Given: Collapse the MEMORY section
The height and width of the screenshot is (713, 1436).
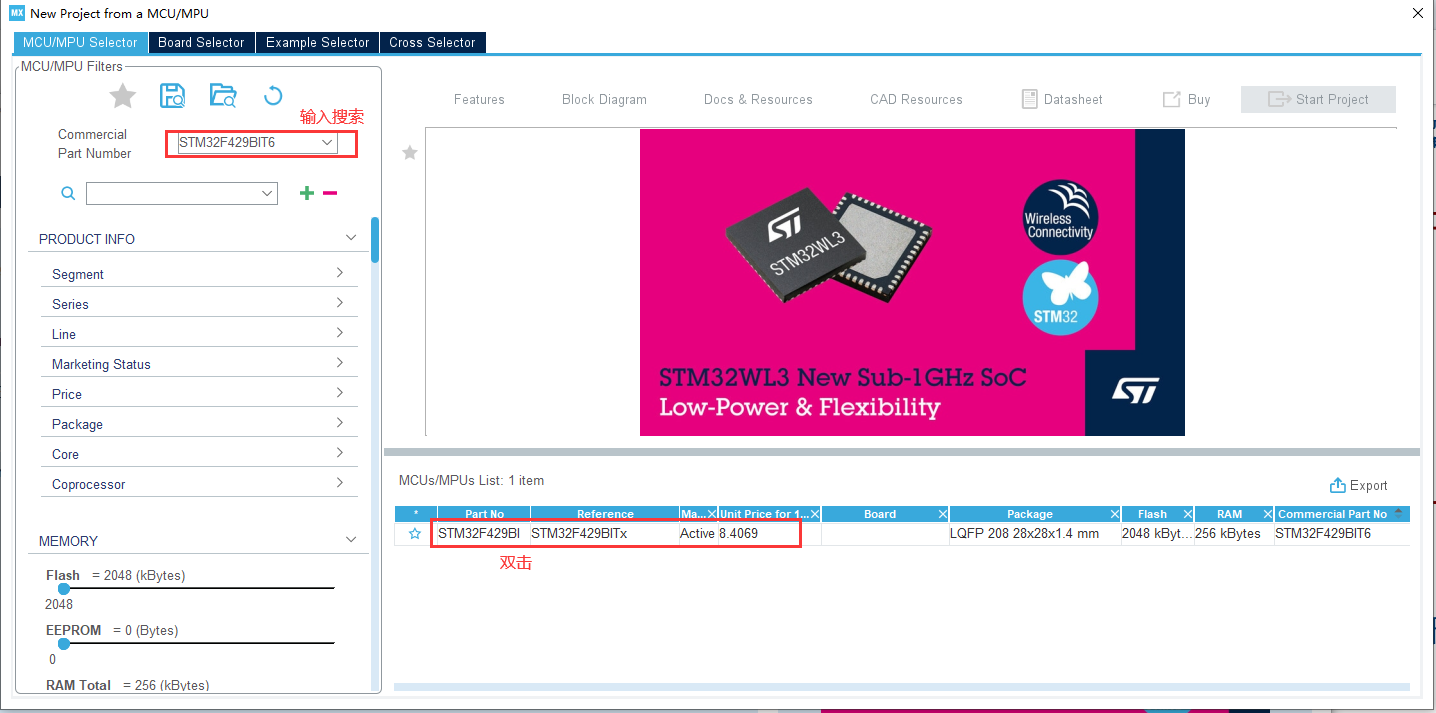Looking at the screenshot, I should [351, 540].
